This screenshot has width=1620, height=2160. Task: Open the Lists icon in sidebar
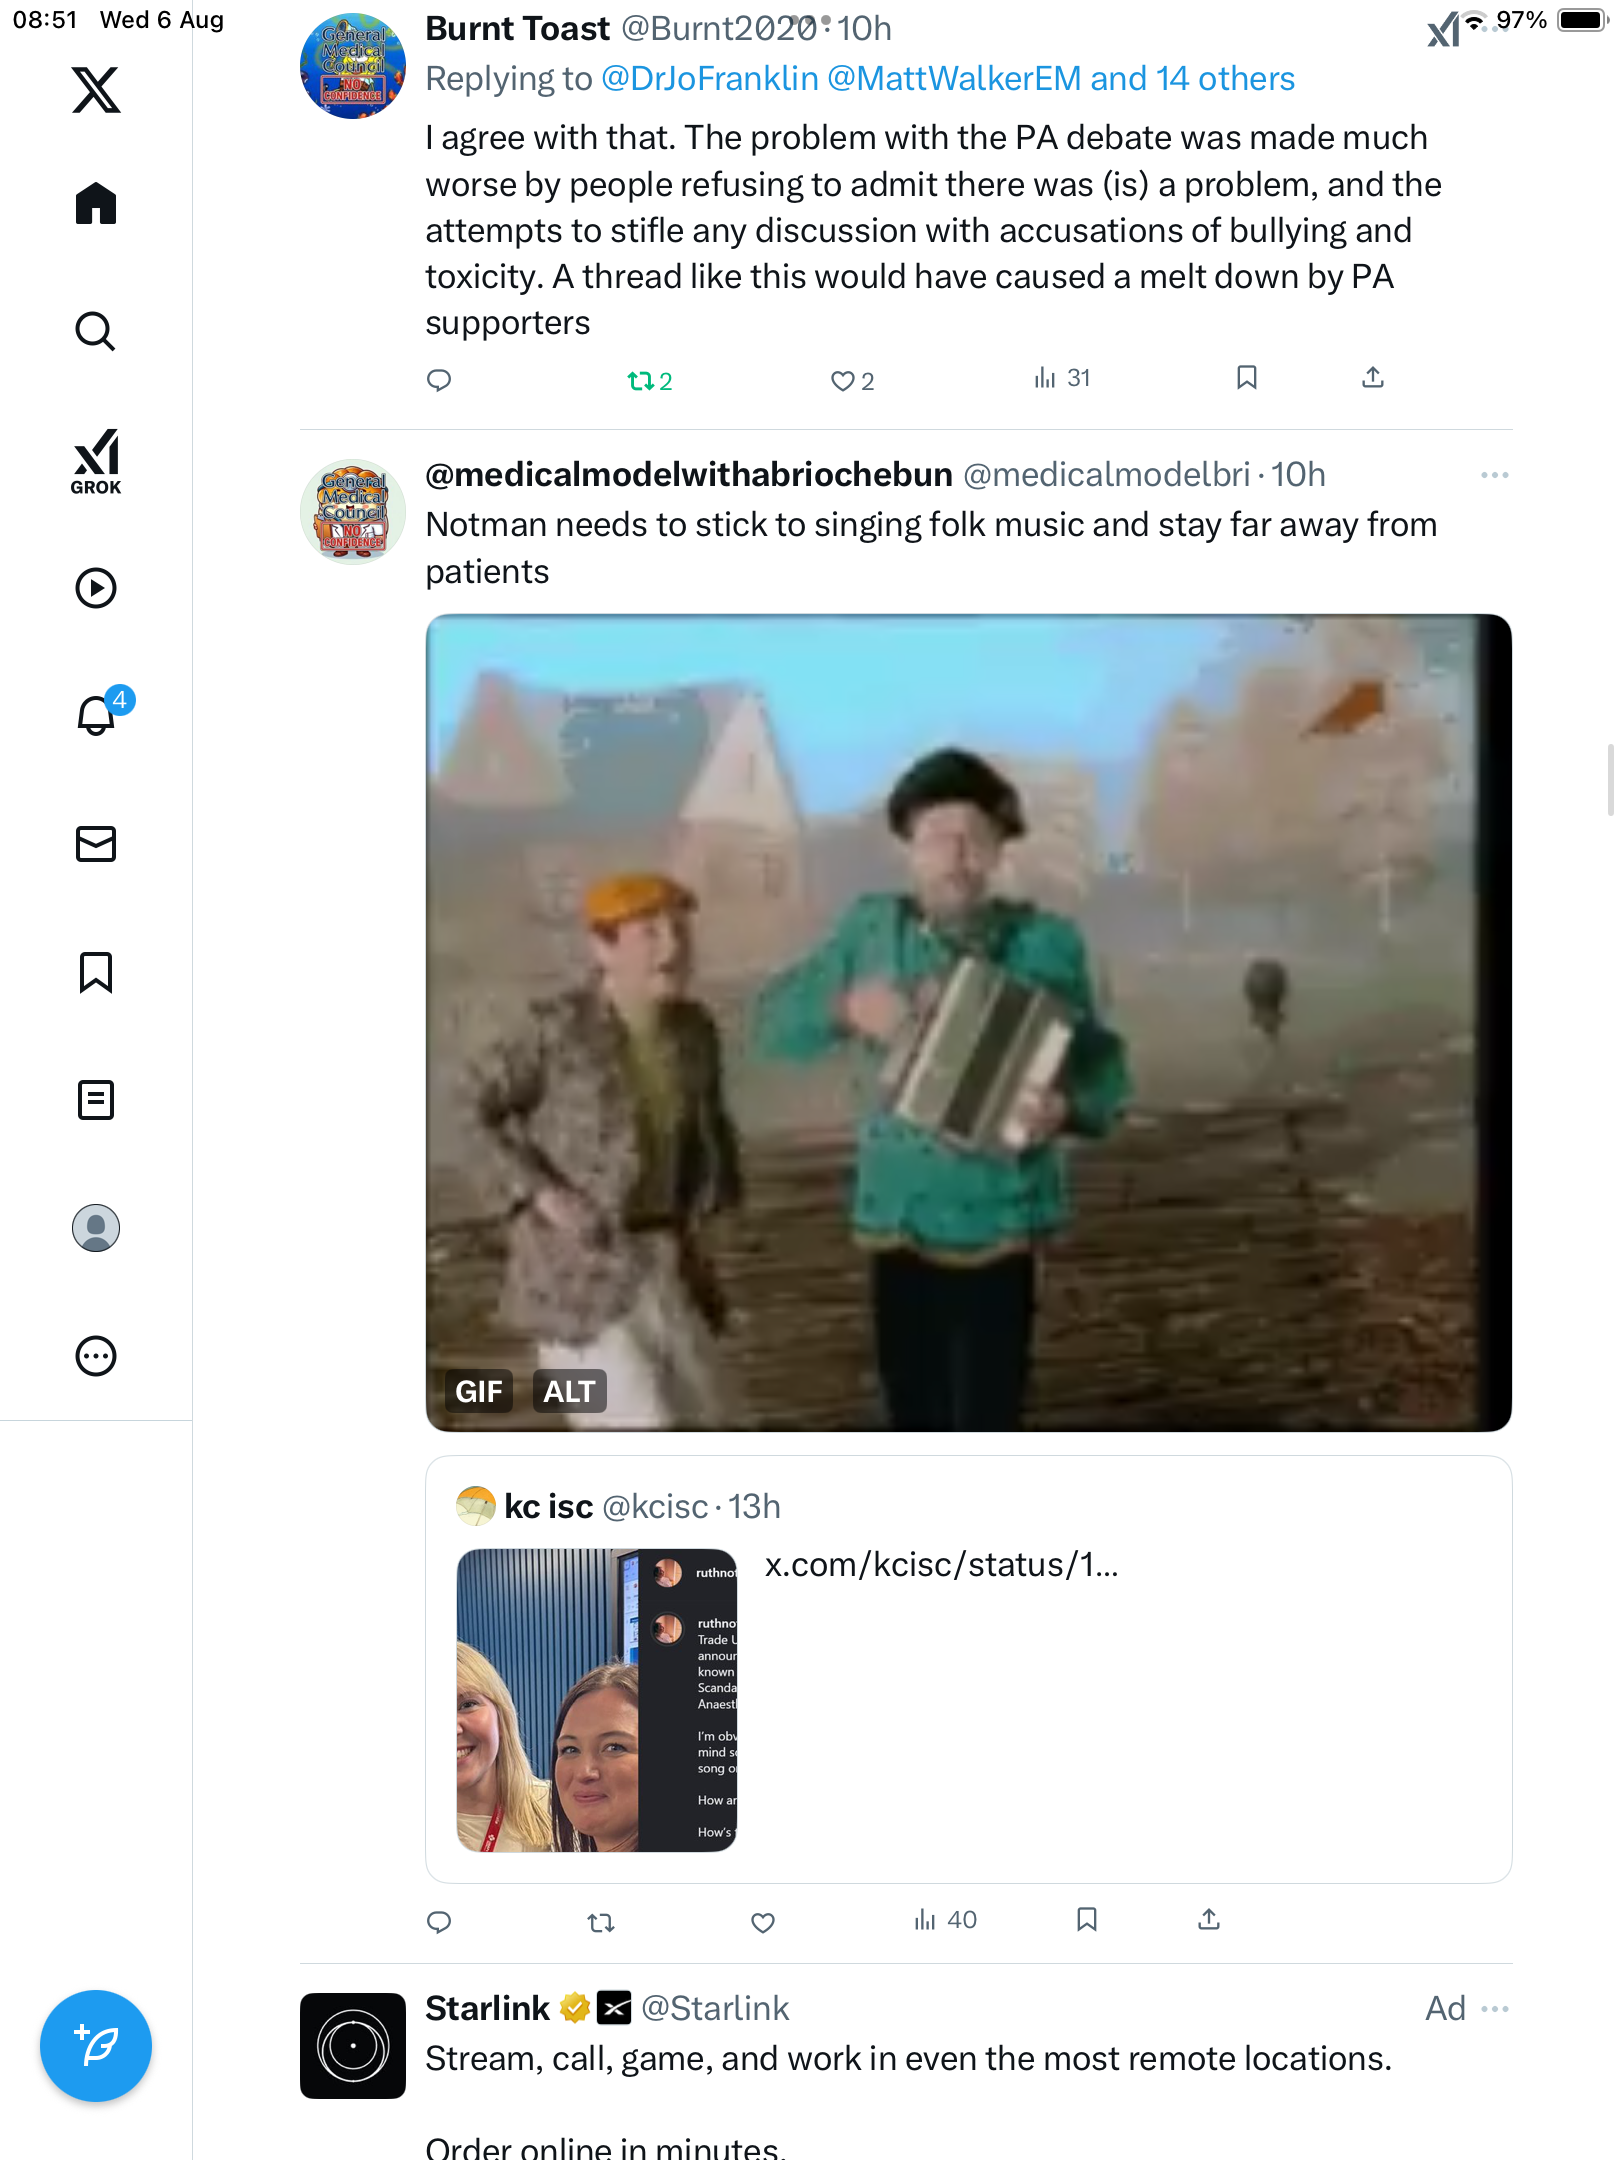pyautogui.click(x=96, y=1100)
